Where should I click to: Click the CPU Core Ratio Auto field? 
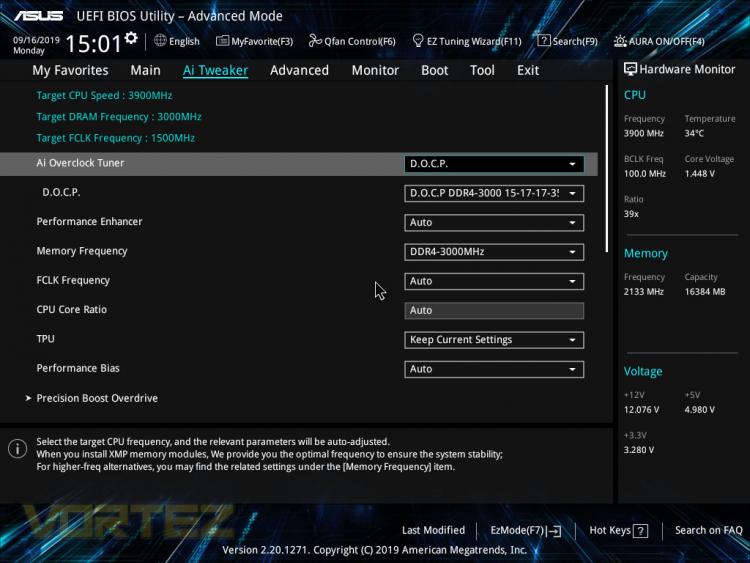(494, 310)
